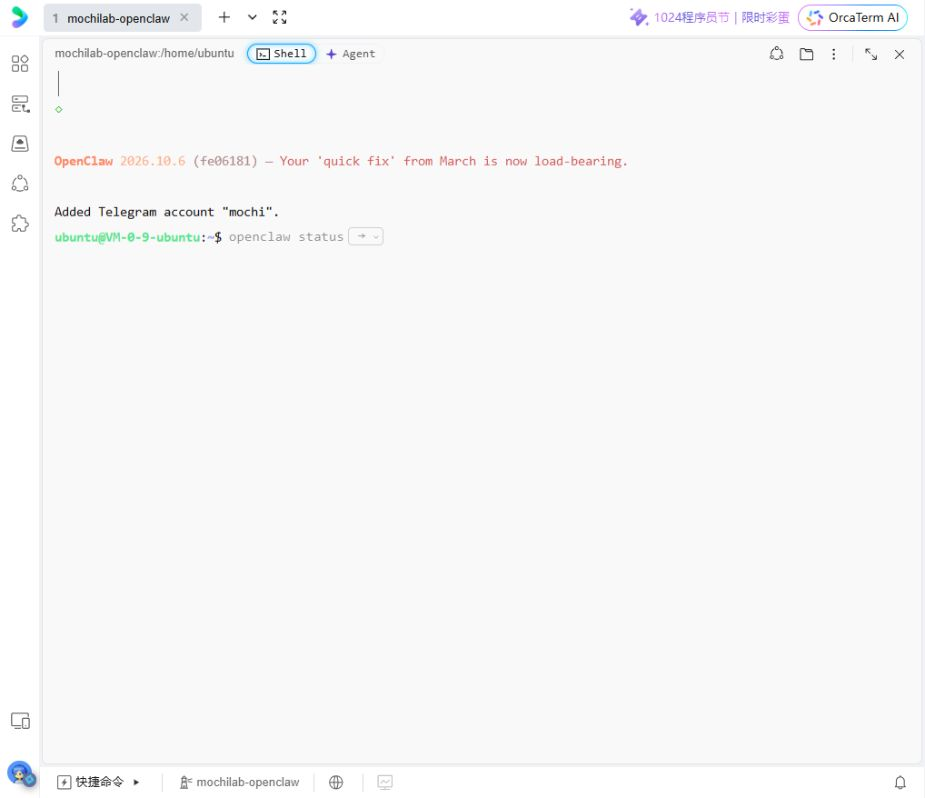Open the plugins puzzle icon in sidebar
This screenshot has height=798, width=925.
20,224
